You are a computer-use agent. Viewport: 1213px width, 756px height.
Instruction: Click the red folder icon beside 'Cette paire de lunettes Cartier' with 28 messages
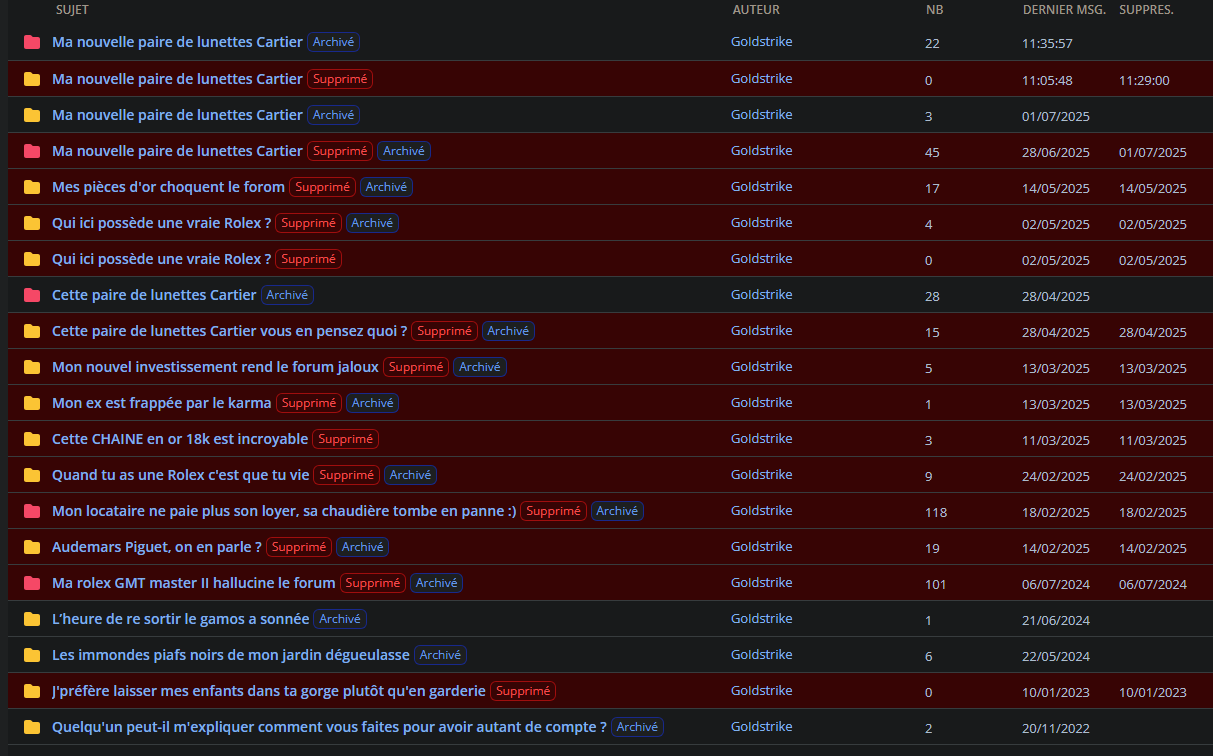[x=32, y=295]
